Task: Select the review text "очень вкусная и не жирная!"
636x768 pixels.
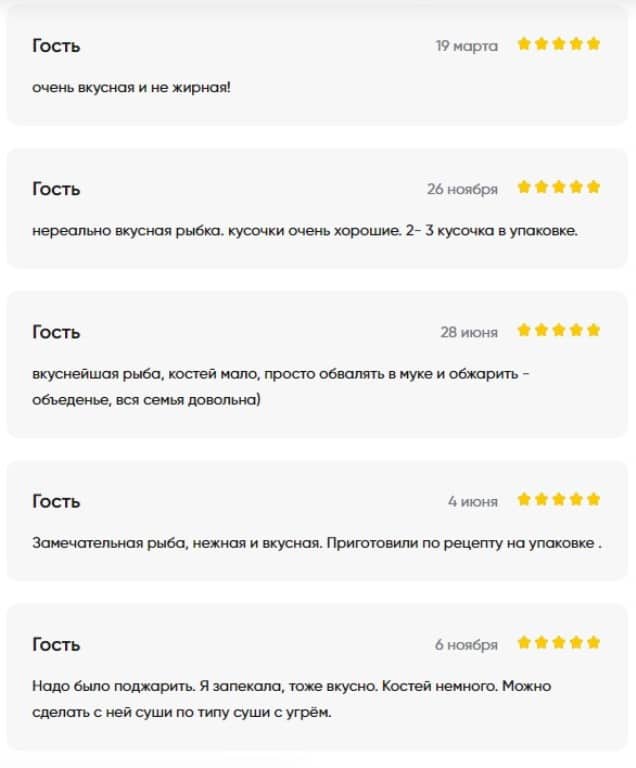Action: pos(131,87)
